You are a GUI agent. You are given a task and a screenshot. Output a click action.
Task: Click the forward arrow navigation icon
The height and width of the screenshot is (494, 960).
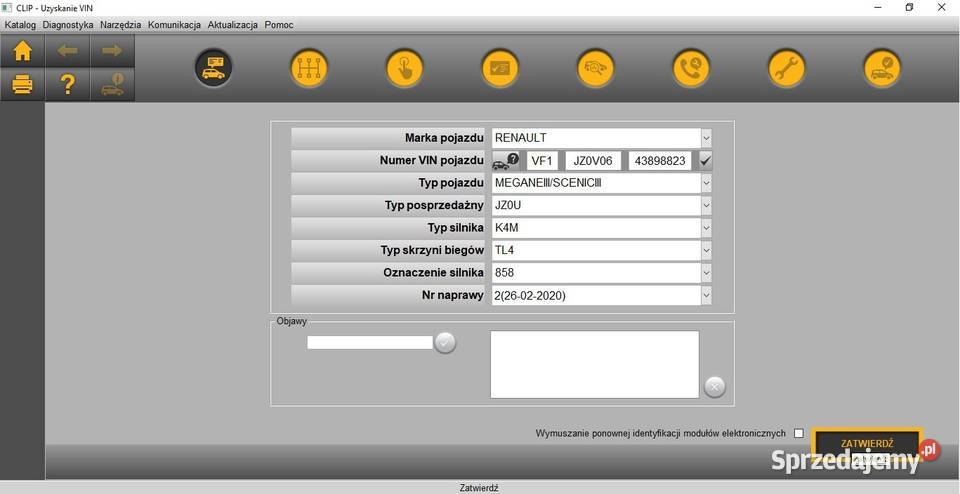point(112,51)
